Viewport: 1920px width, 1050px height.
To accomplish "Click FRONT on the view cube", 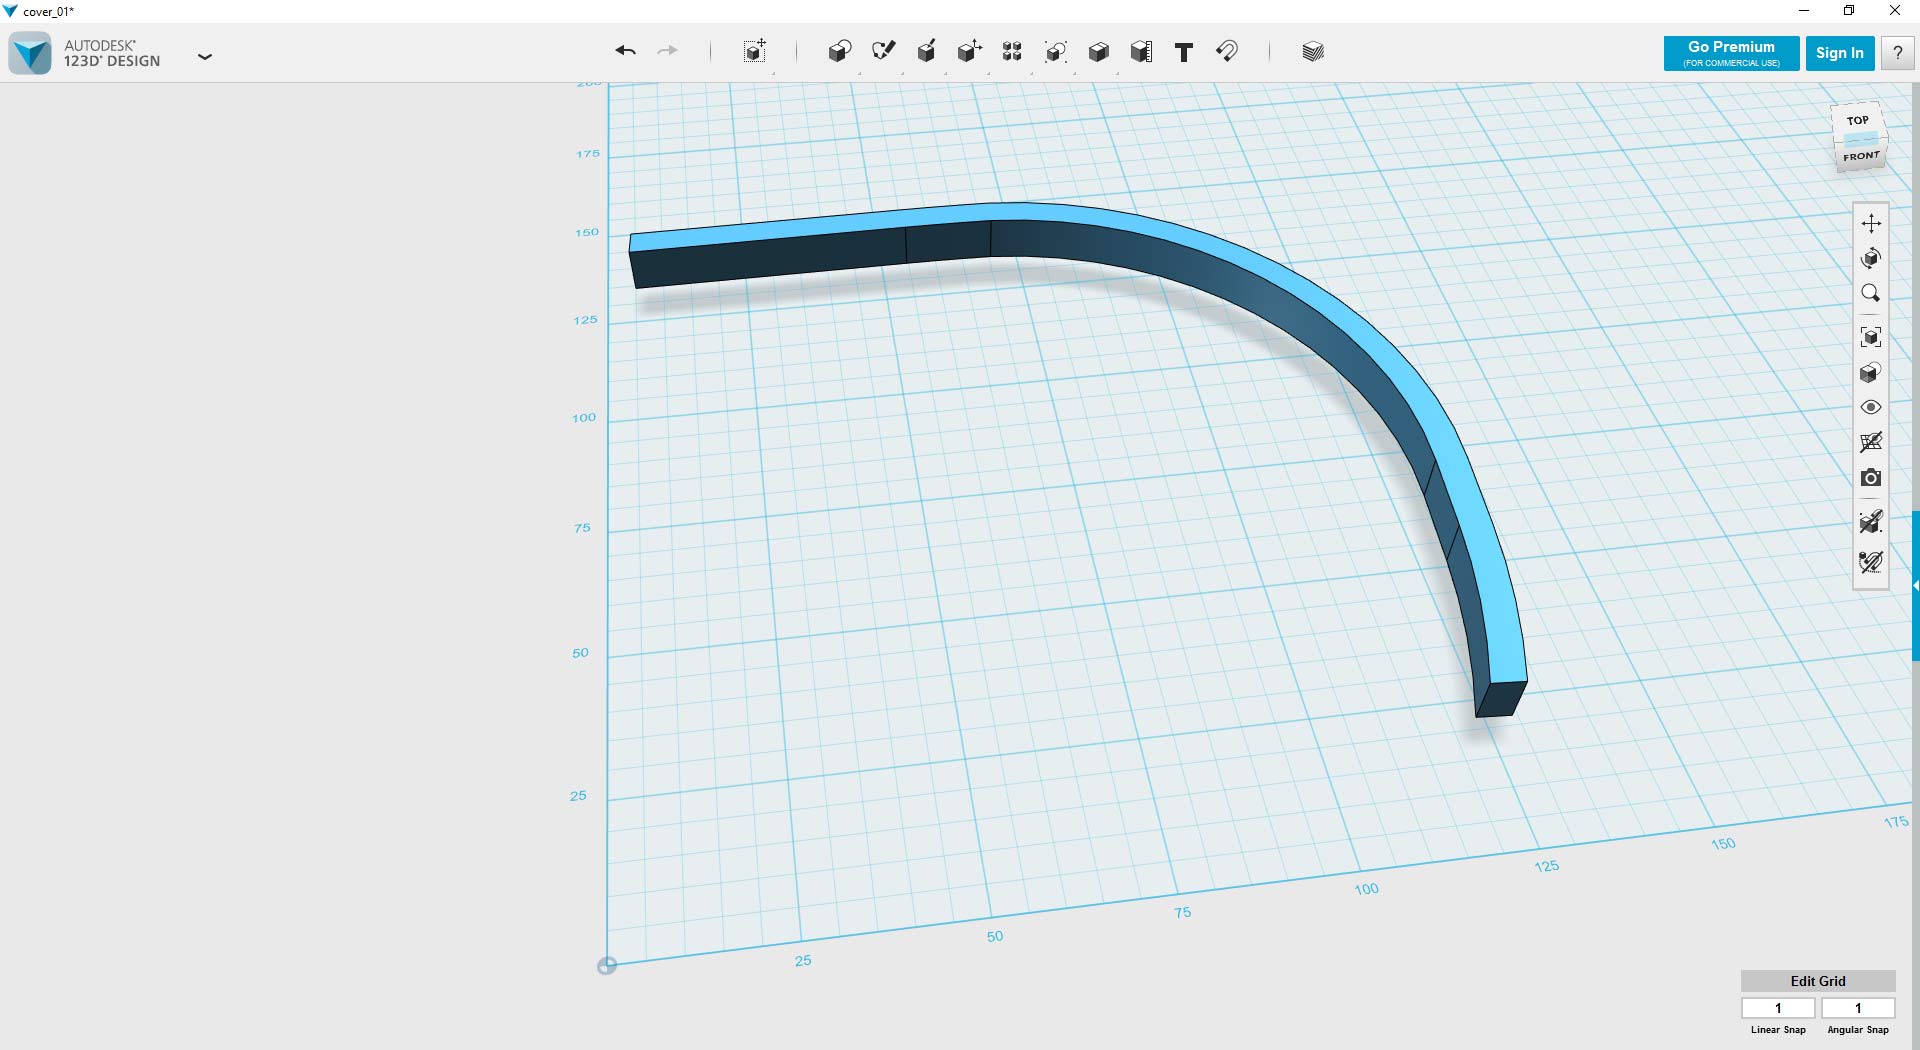I will click(x=1861, y=156).
